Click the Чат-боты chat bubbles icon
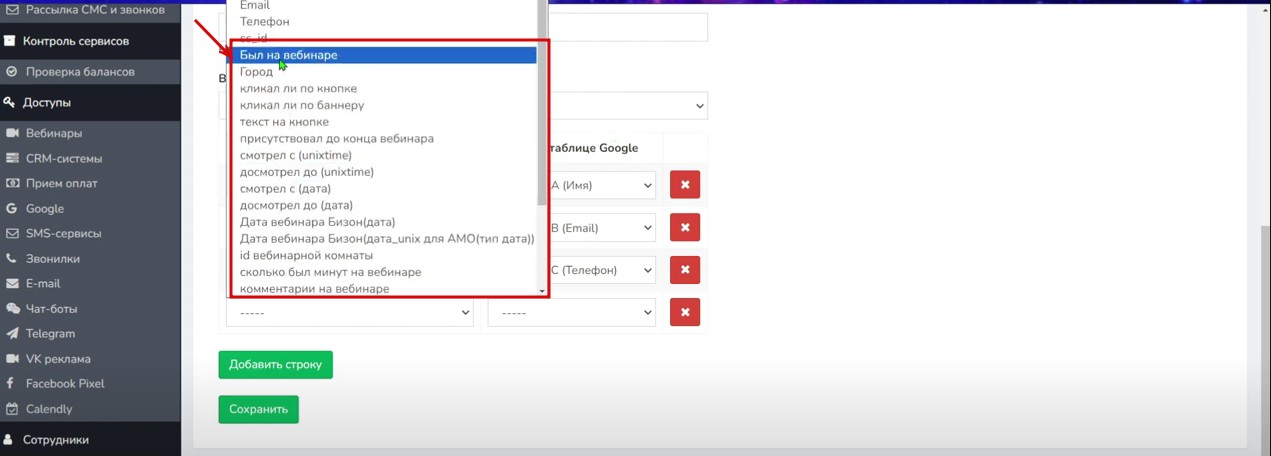 point(13,309)
